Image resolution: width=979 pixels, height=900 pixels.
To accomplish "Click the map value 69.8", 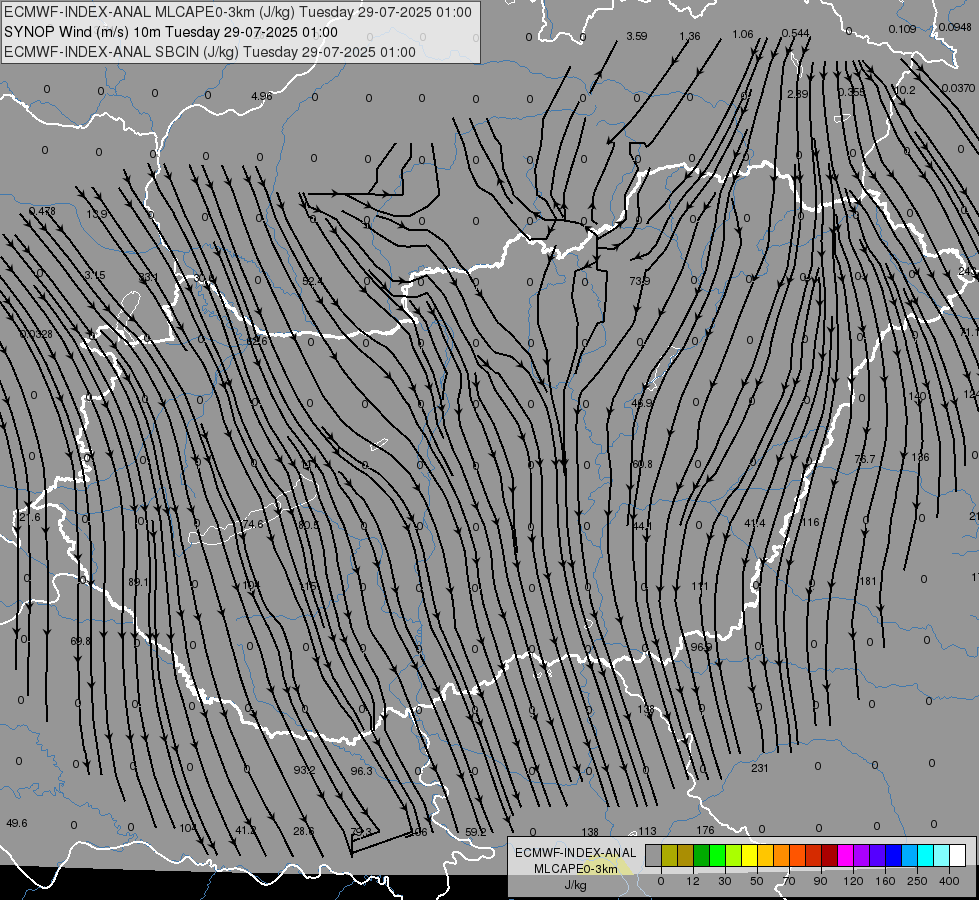I will point(81,641).
